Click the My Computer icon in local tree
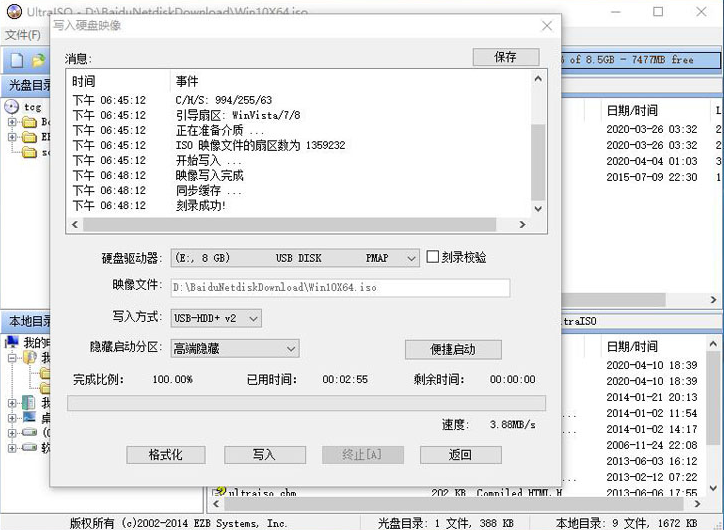This screenshot has height=530, width=724. (x=12, y=342)
